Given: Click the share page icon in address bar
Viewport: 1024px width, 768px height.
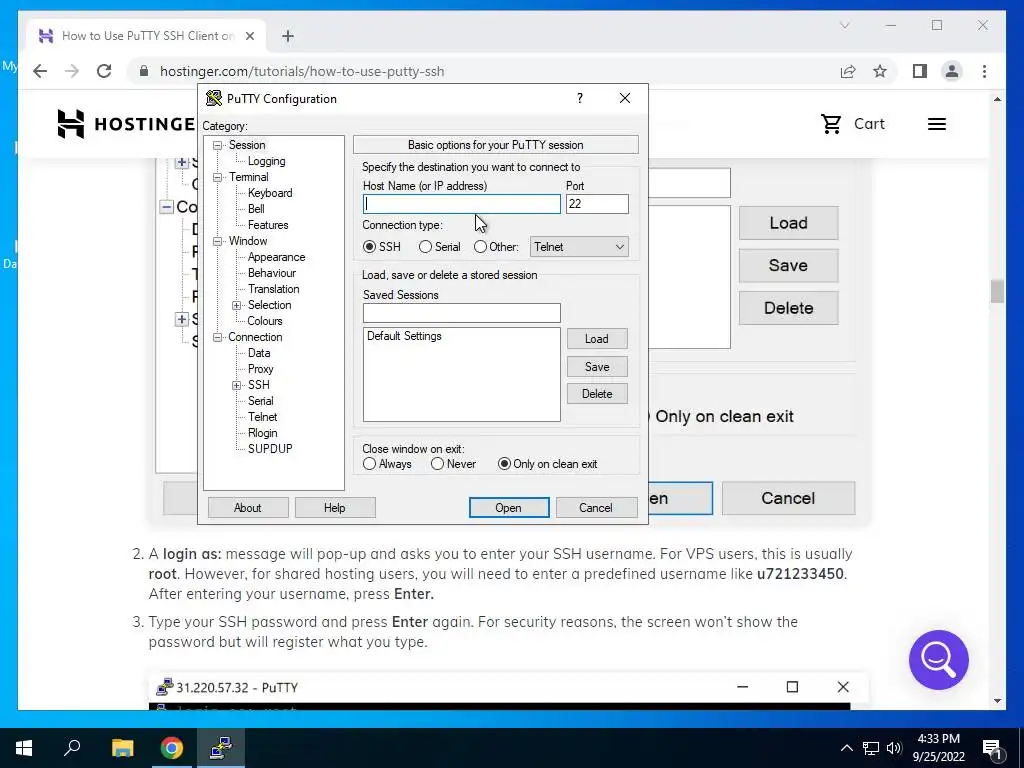Looking at the screenshot, I should pyautogui.click(x=848, y=71).
